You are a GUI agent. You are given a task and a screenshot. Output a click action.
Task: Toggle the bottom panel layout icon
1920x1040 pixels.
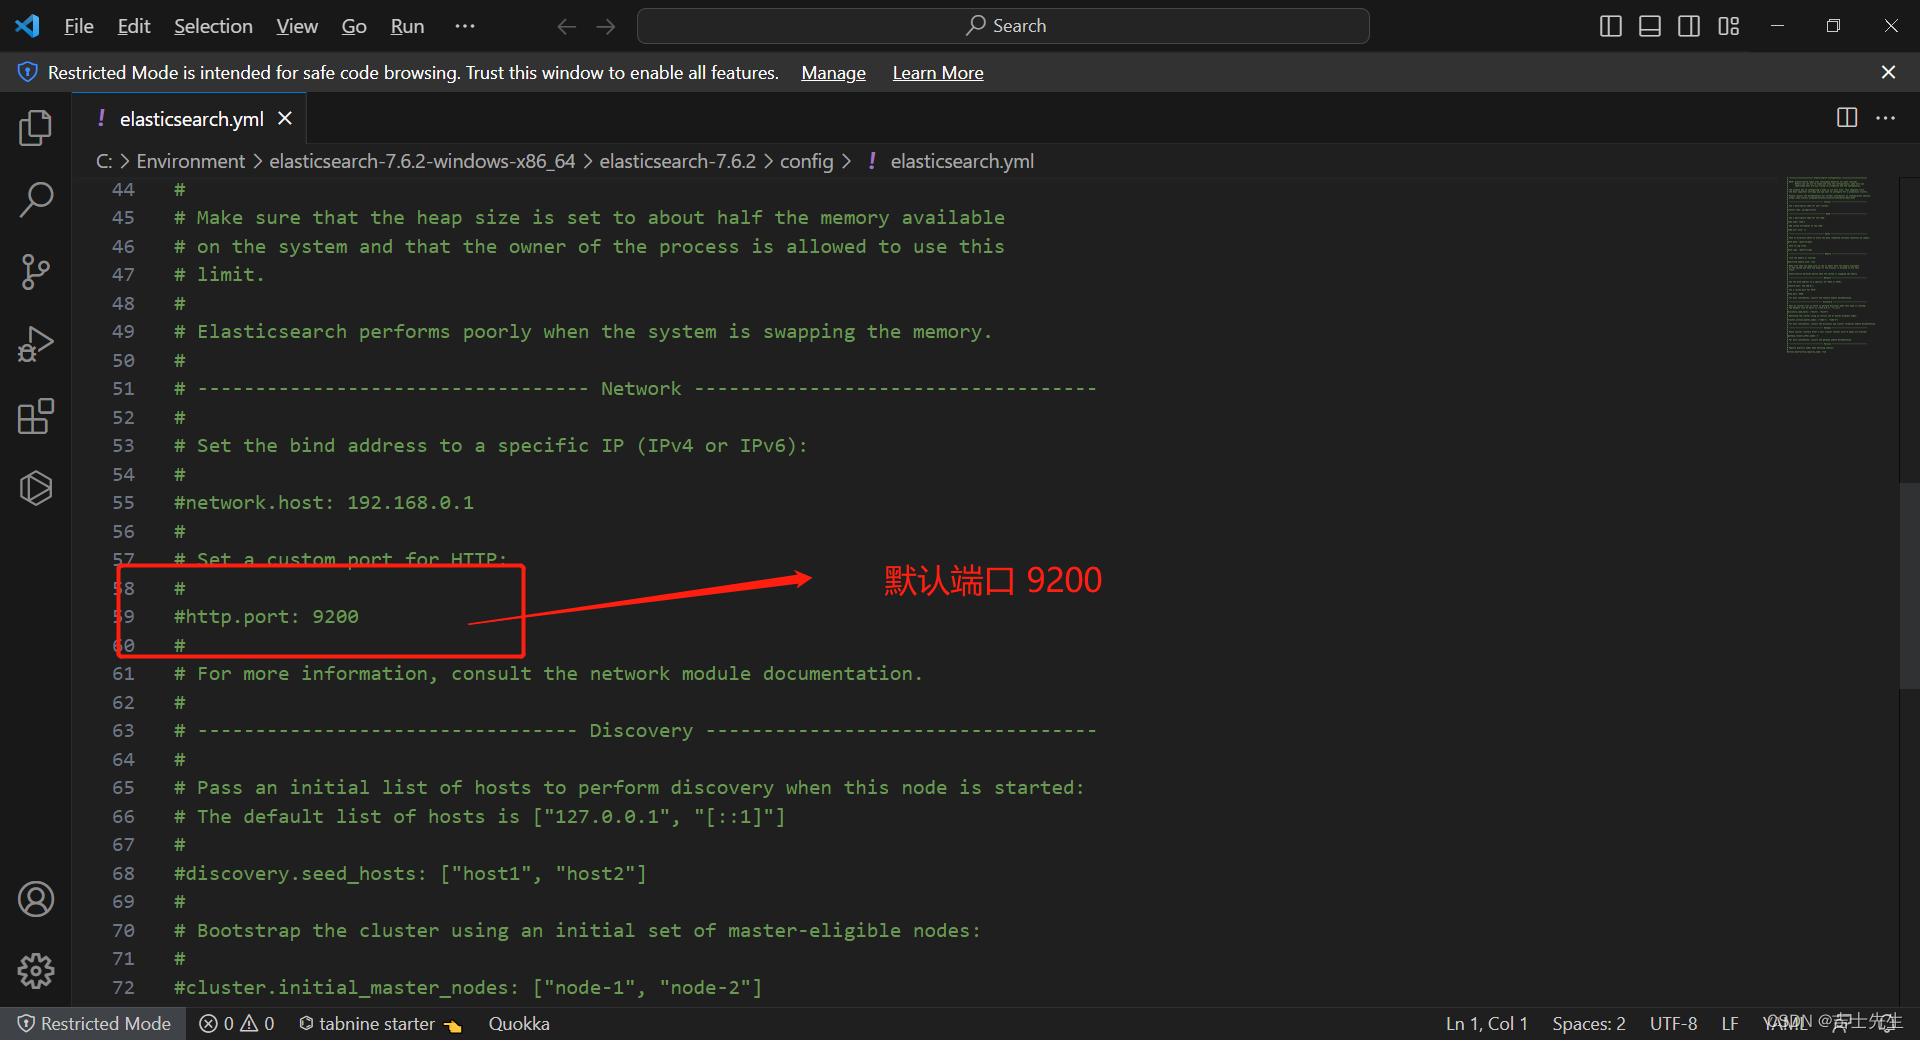(x=1650, y=27)
